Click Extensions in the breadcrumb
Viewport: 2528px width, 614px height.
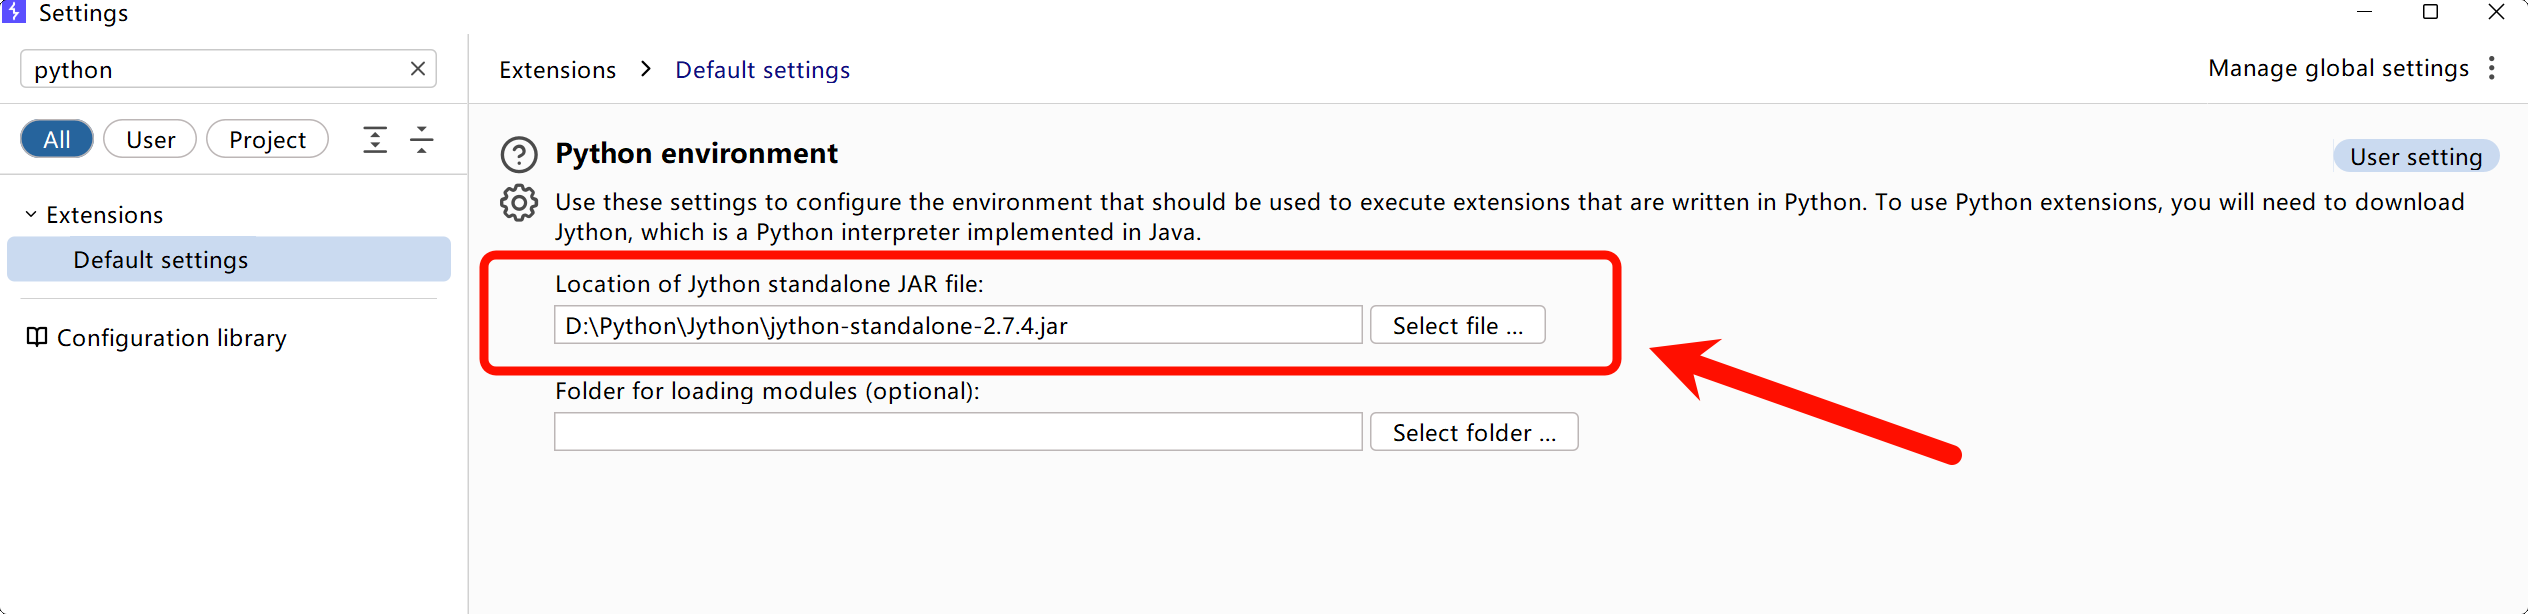[558, 70]
